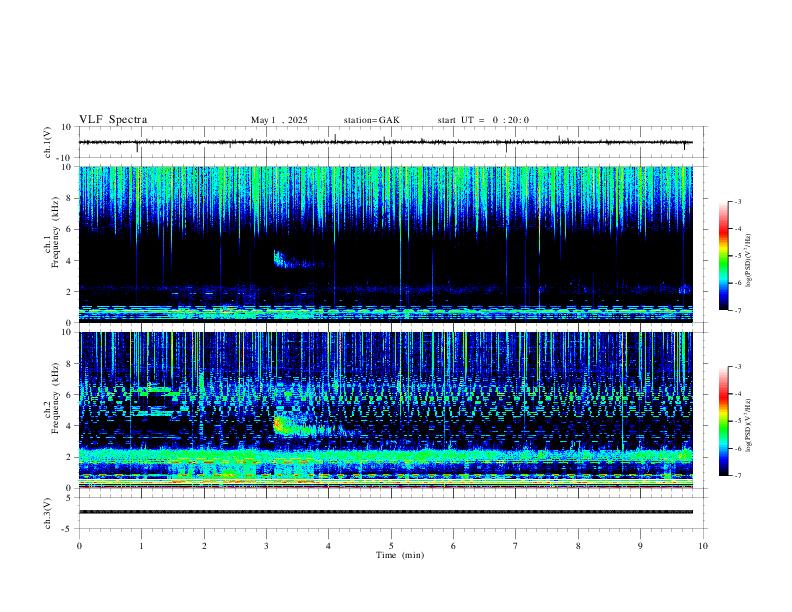Click the "VLF Spectra" plot title
This screenshot has height=612, width=792.
coord(113,120)
